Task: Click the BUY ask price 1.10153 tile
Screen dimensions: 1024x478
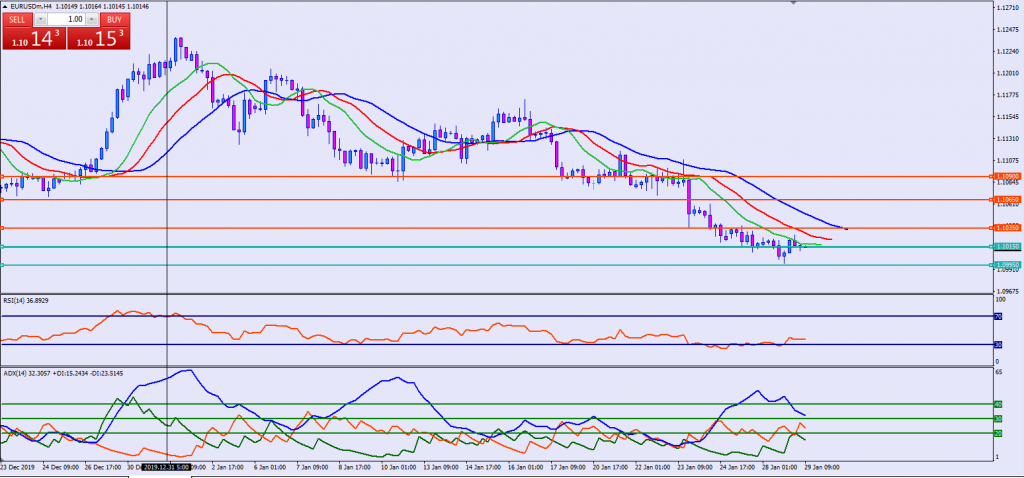Action: pos(99,39)
